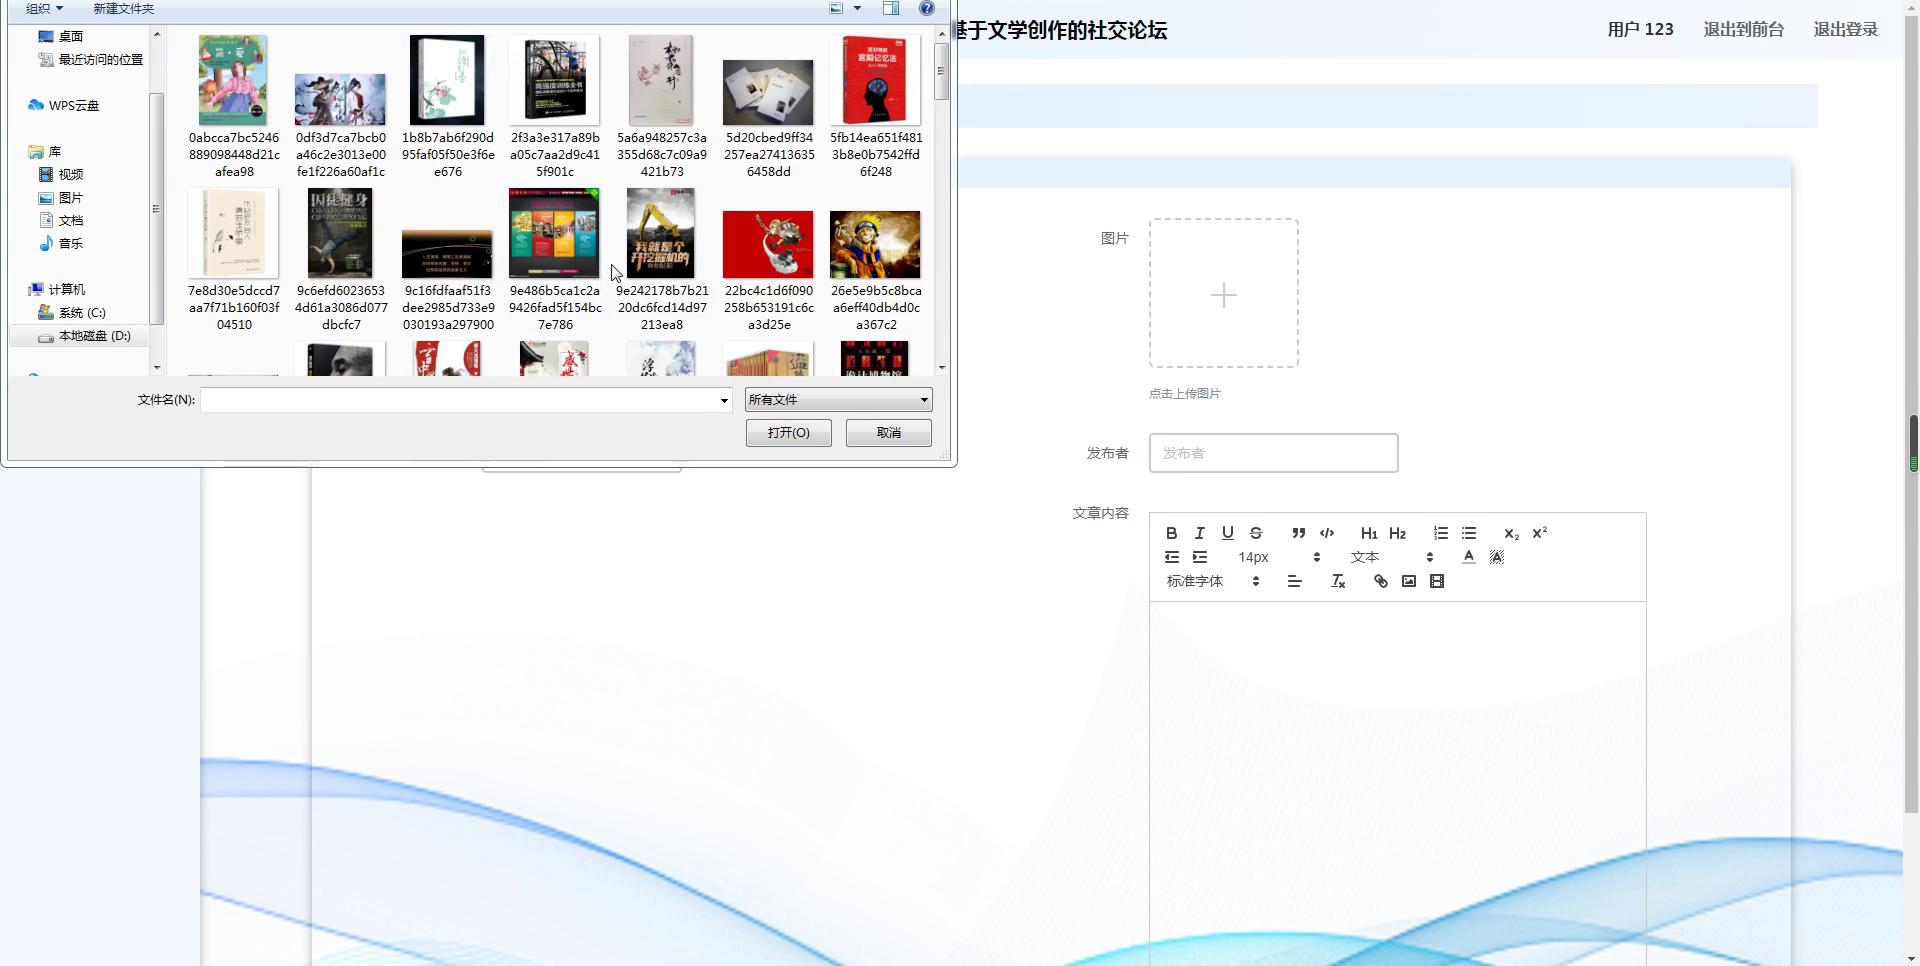1920x966 pixels.
Task: Open the text background color picker
Action: (x=1497, y=557)
